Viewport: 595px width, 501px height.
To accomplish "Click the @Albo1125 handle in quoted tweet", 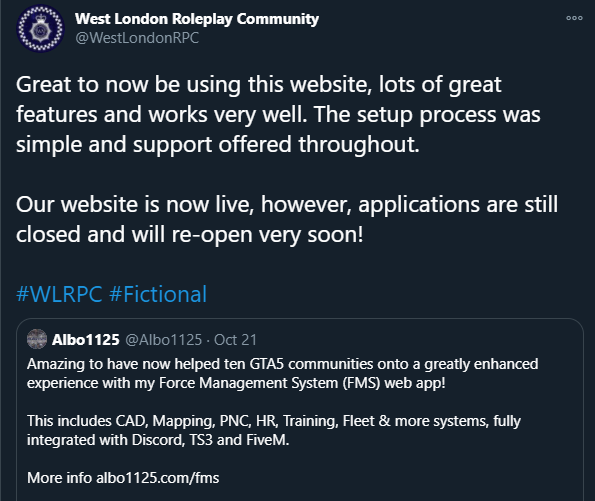I will click(163, 340).
